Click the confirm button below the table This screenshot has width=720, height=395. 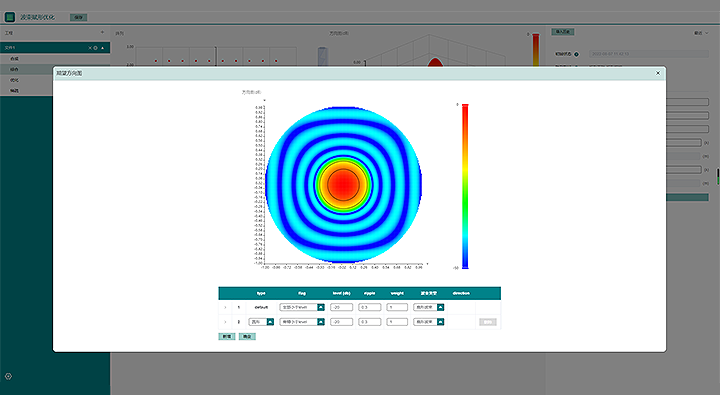(x=247, y=337)
